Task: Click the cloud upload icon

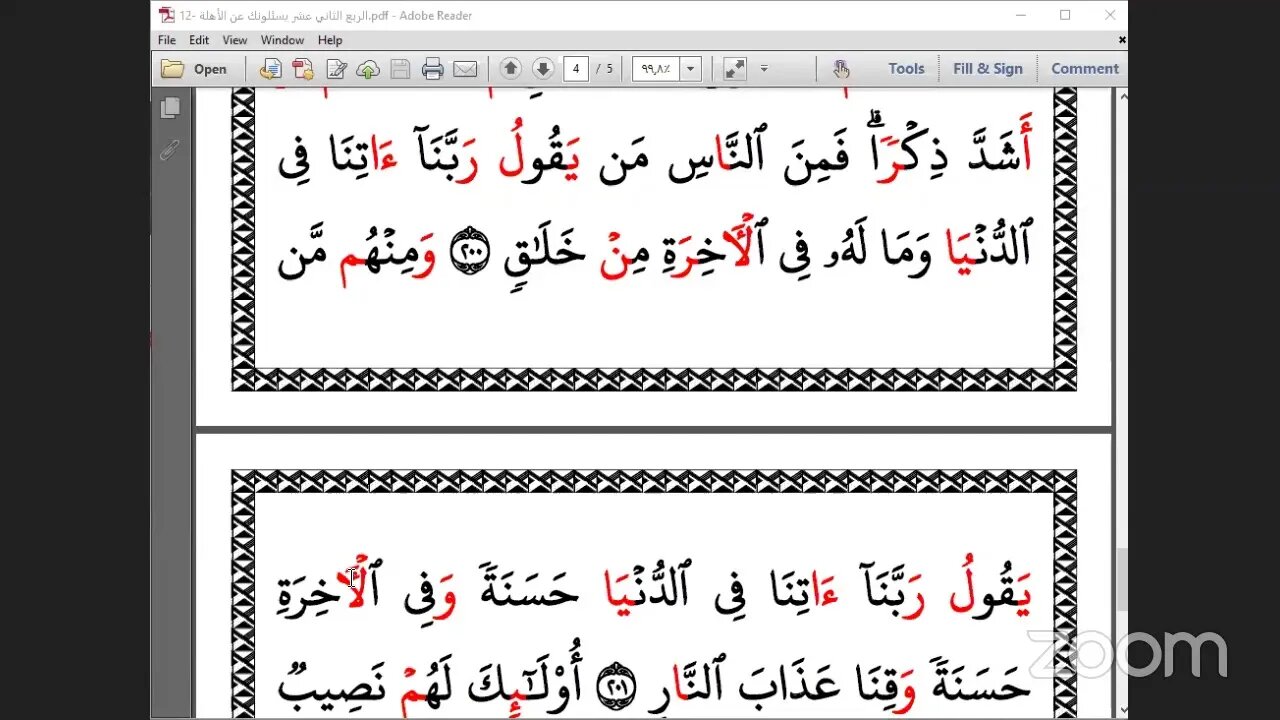Action: point(368,69)
